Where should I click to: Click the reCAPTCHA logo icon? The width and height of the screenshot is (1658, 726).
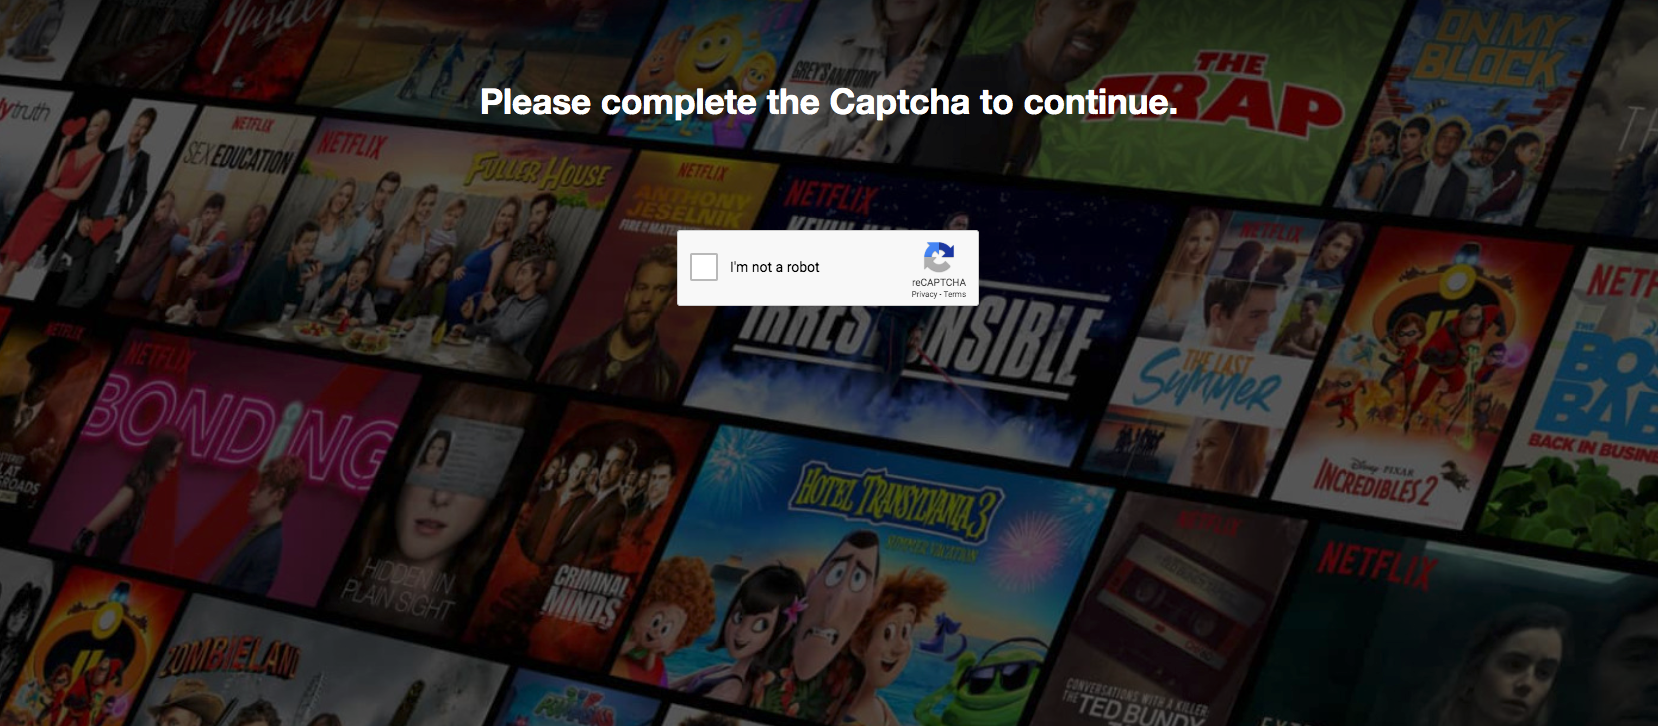click(x=939, y=257)
